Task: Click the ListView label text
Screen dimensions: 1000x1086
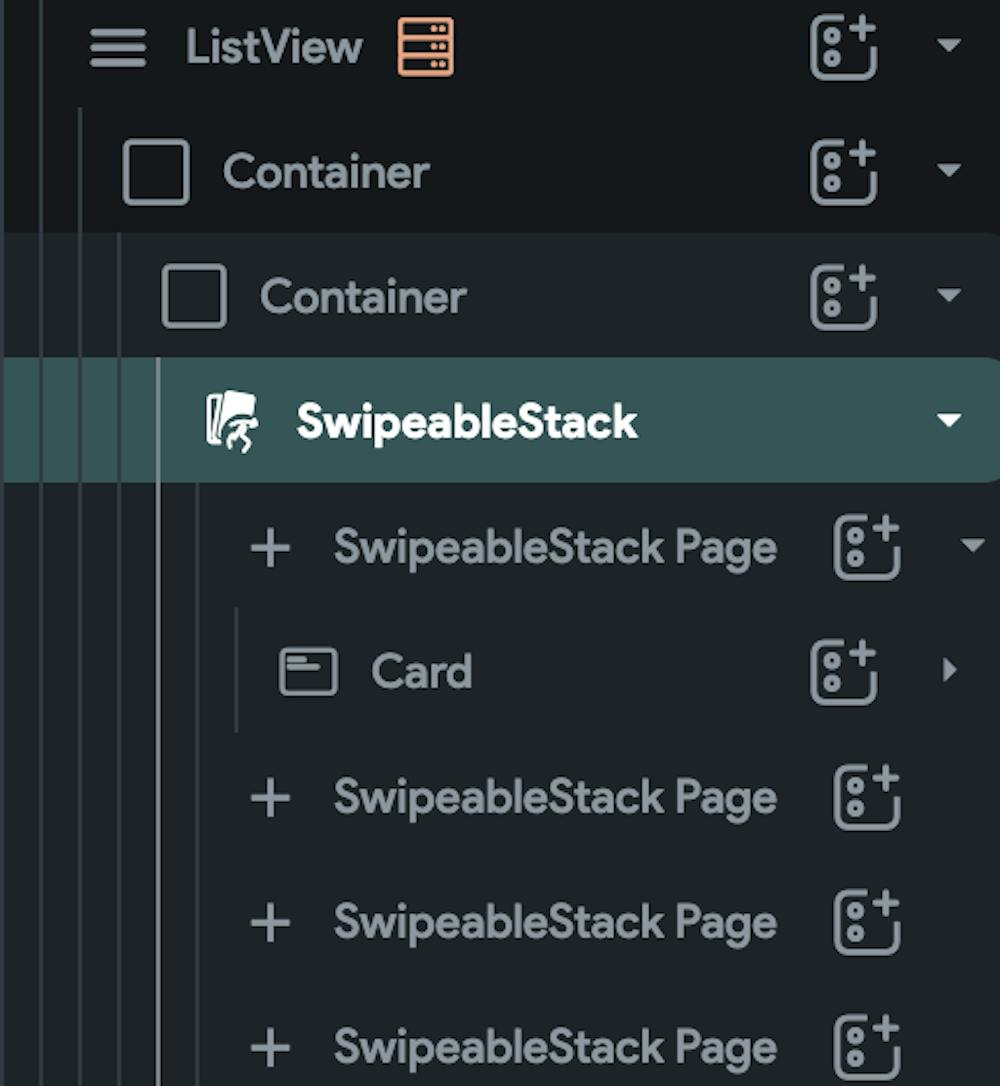Action: point(275,47)
